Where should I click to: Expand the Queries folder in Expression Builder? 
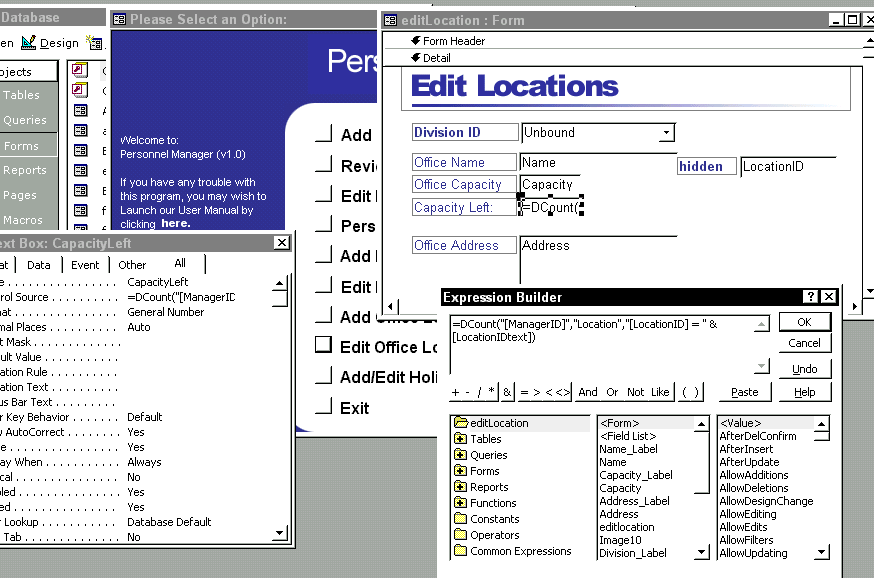click(x=460, y=455)
